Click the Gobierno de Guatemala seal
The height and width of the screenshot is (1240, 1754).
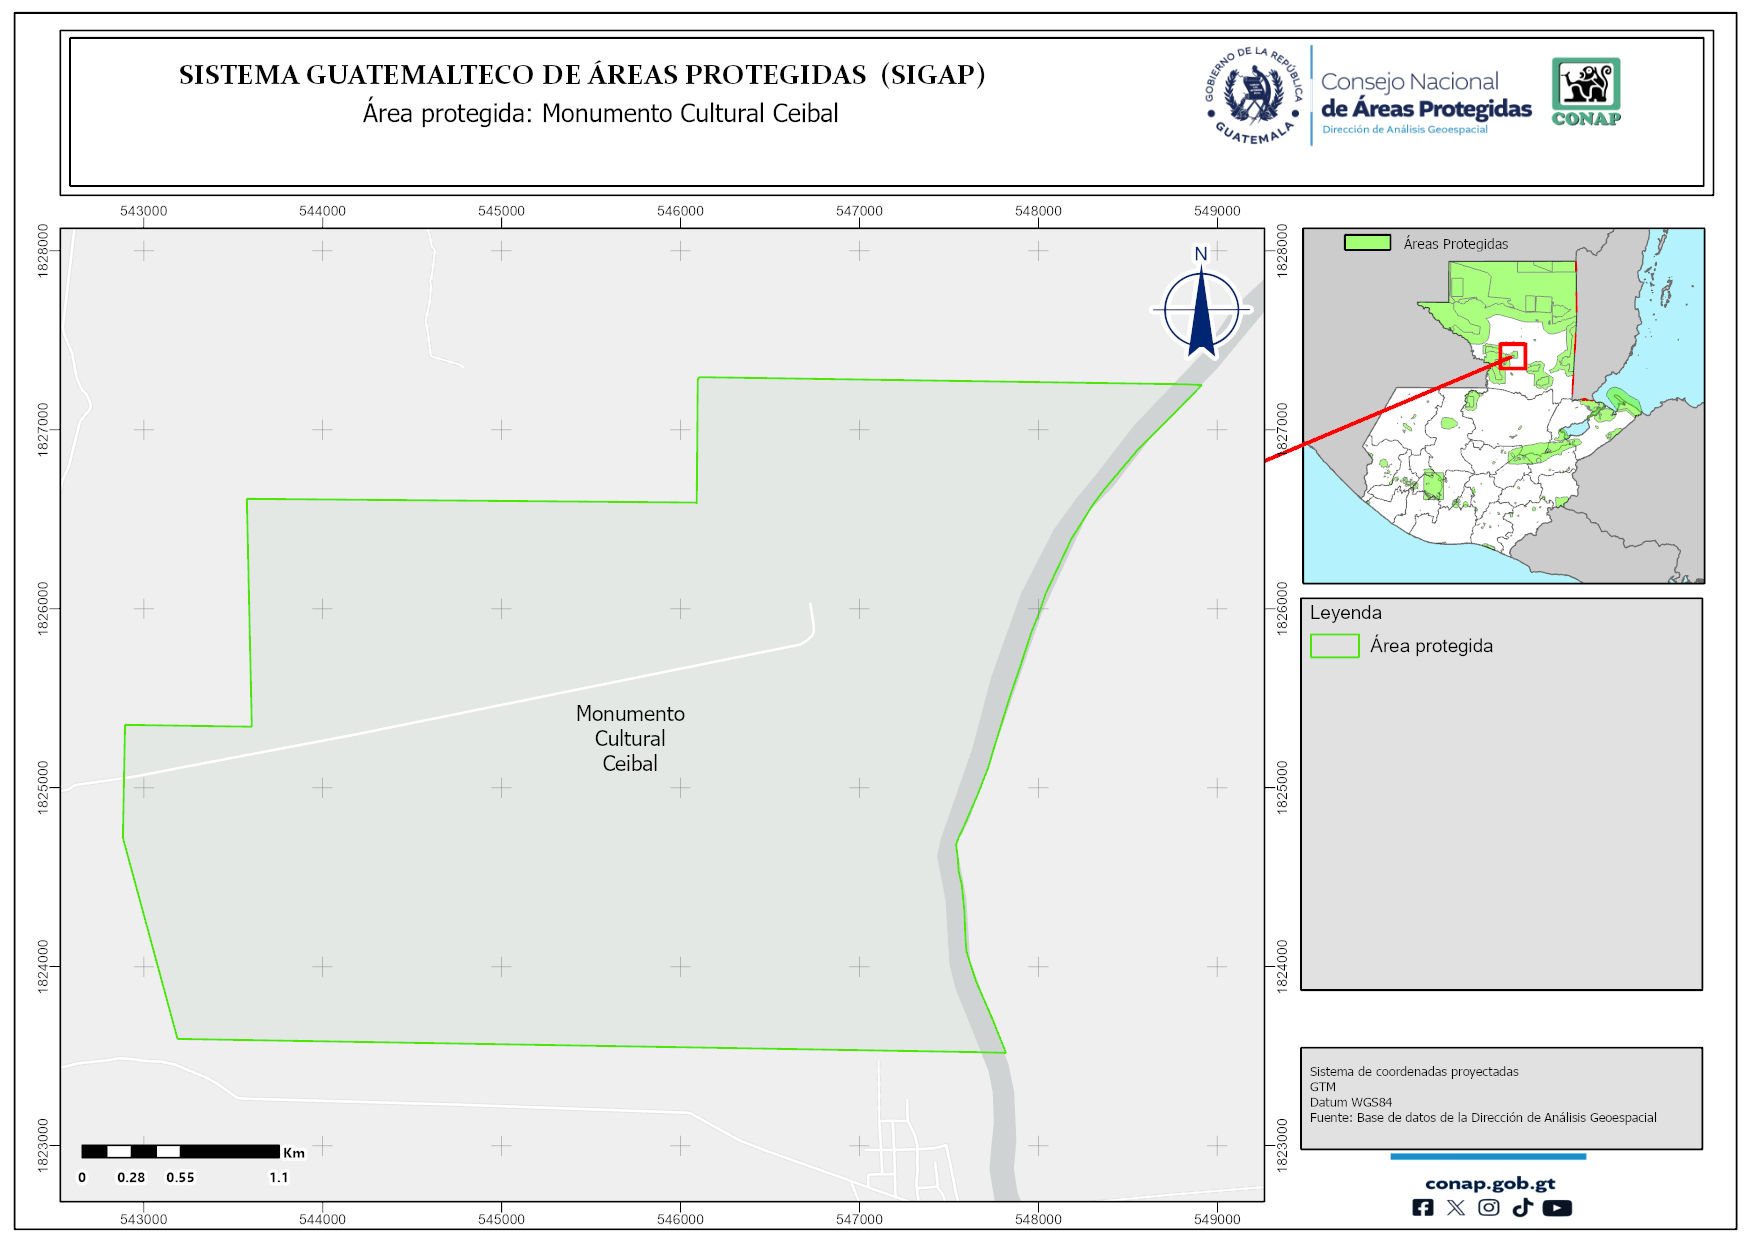[1253, 96]
